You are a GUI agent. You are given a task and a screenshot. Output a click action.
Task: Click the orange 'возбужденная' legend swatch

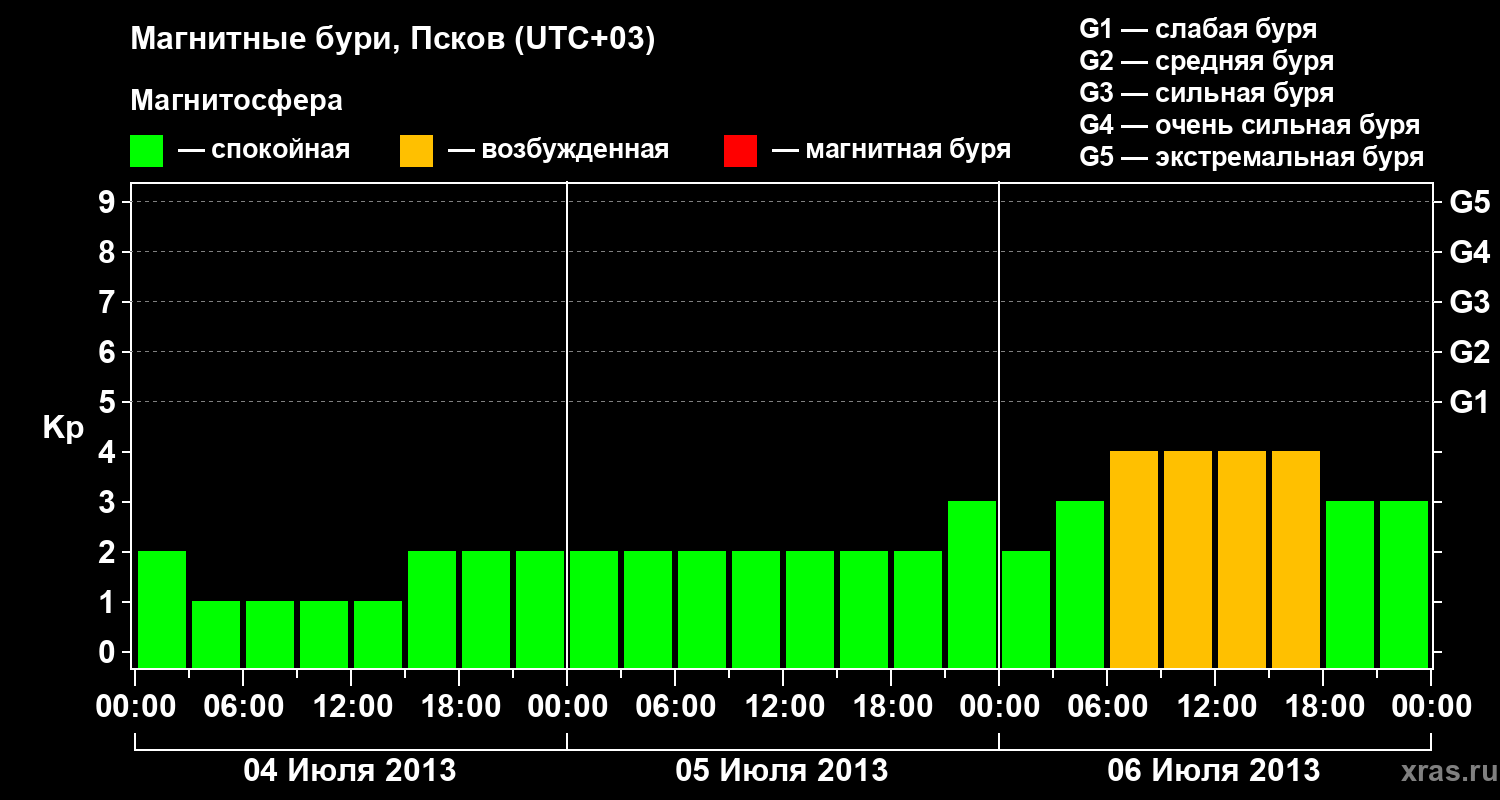click(x=416, y=151)
